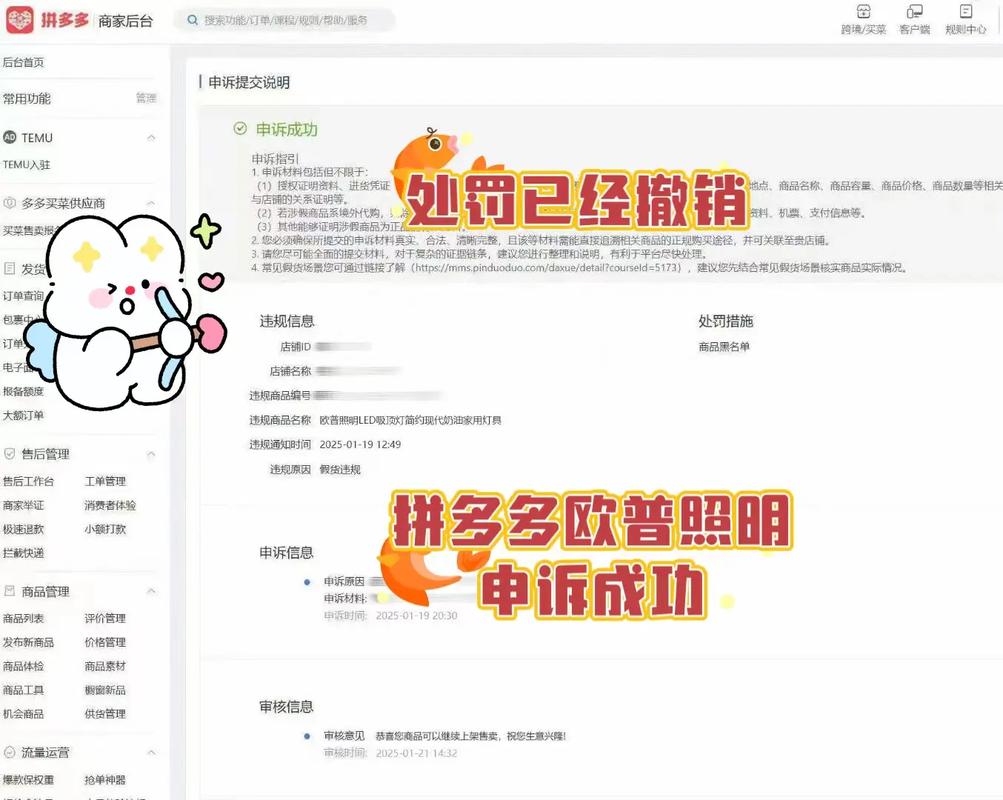Click the 申诉成功 status text
This screenshot has width=1003, height=800.
coord(287,129)
